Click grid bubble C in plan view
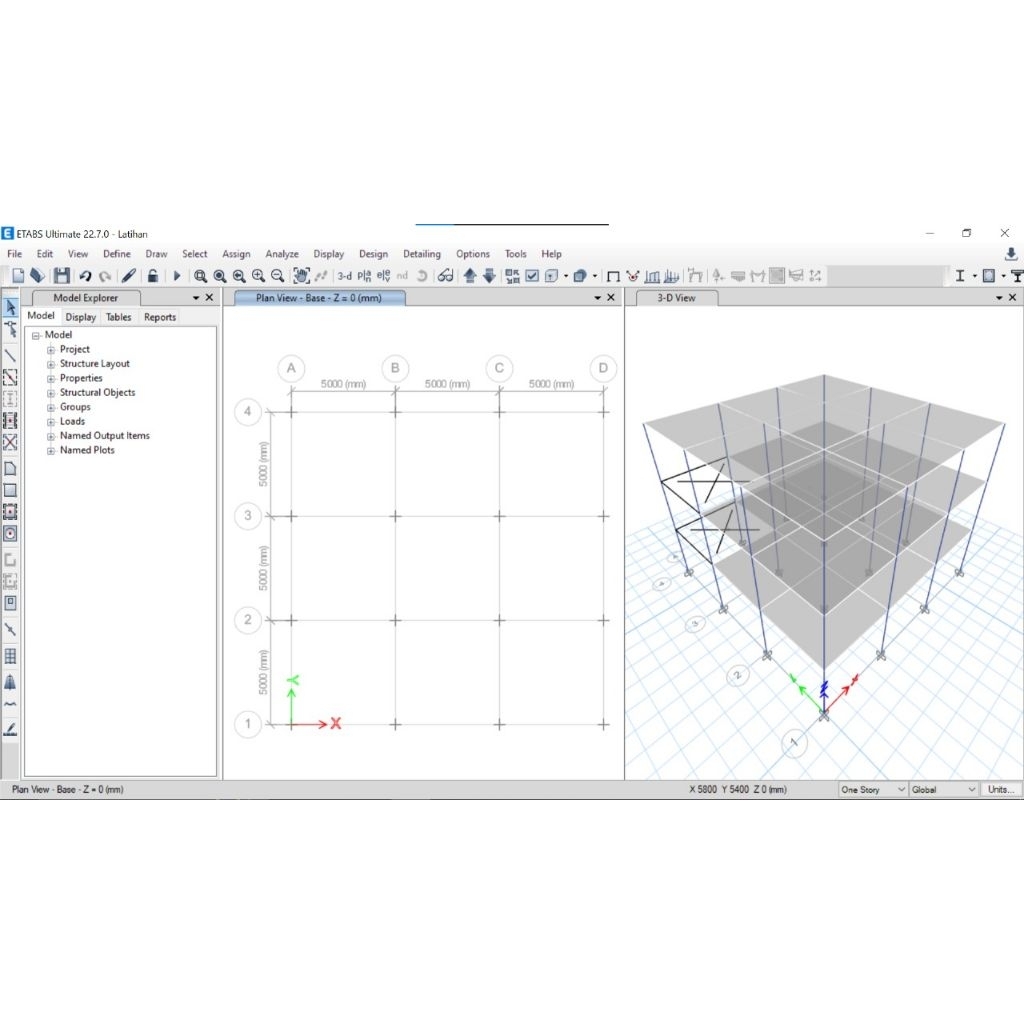Viewport: 1024px width, 1024px height. (499, 368)
